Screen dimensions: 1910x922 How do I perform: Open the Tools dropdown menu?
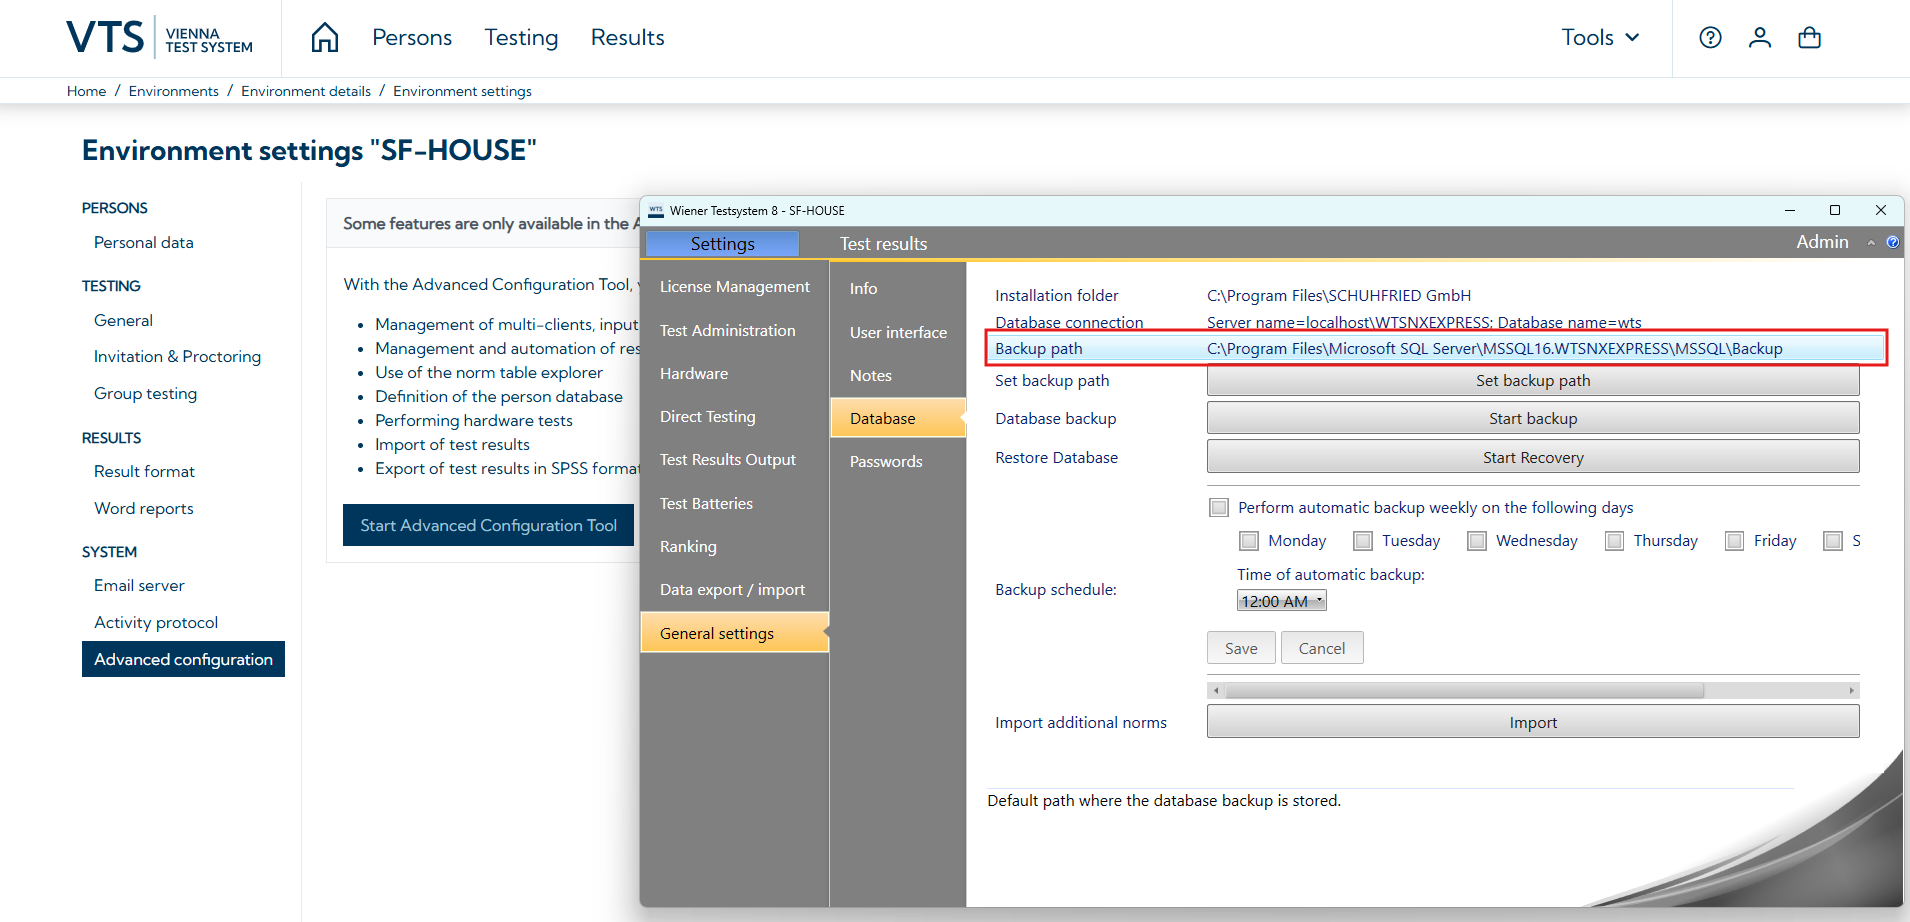1600,38
